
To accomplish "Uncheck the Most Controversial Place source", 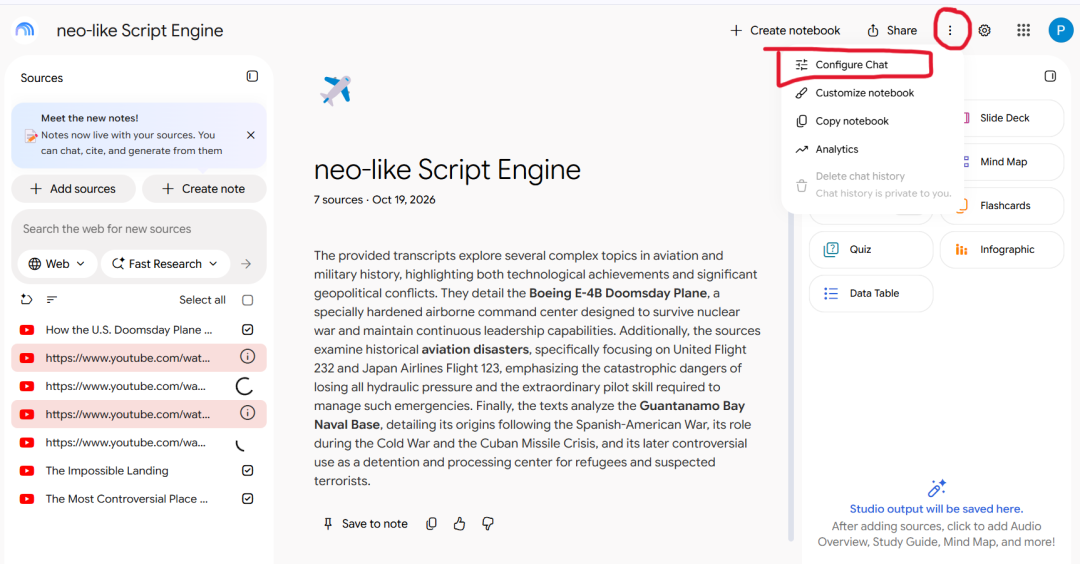I will [248, 499].
